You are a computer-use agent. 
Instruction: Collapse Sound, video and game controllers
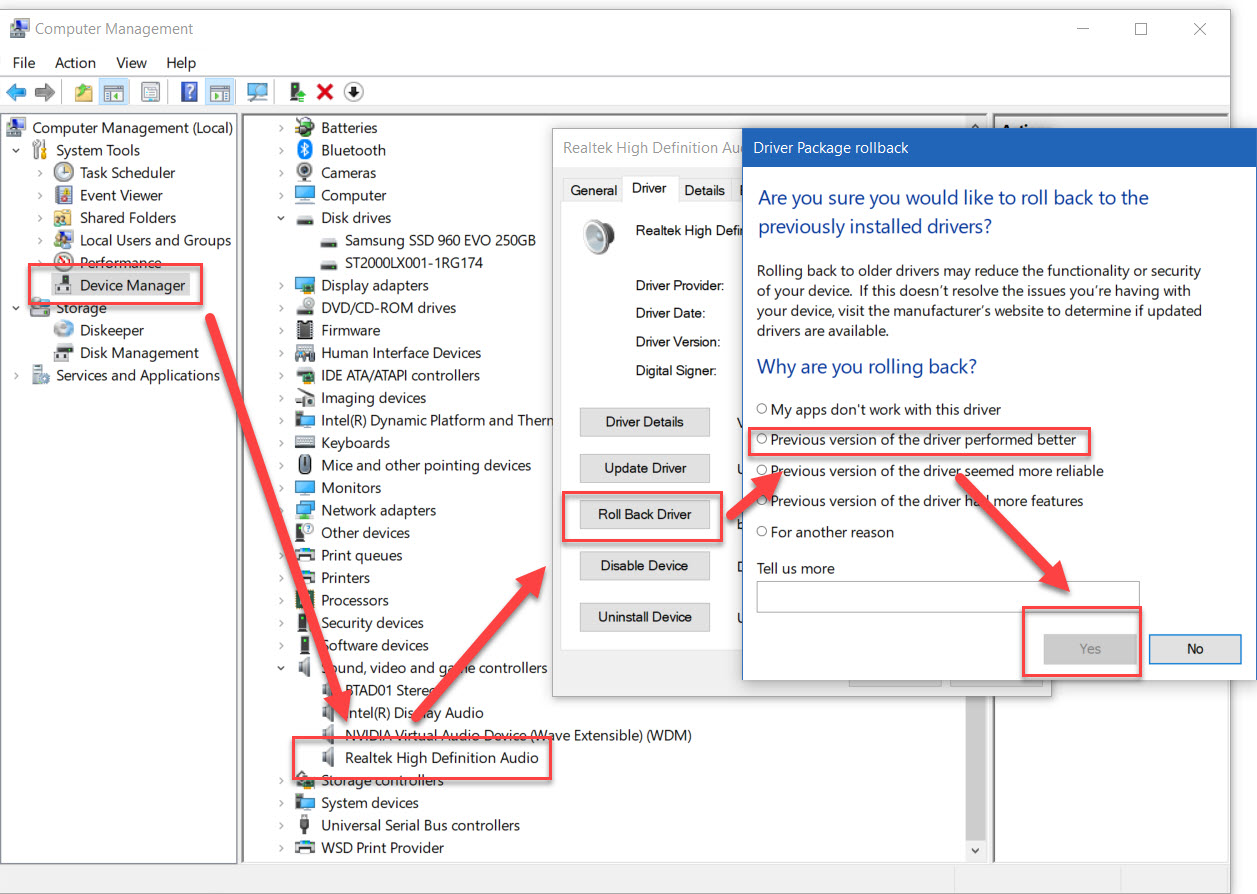click(x=281, y=668)
